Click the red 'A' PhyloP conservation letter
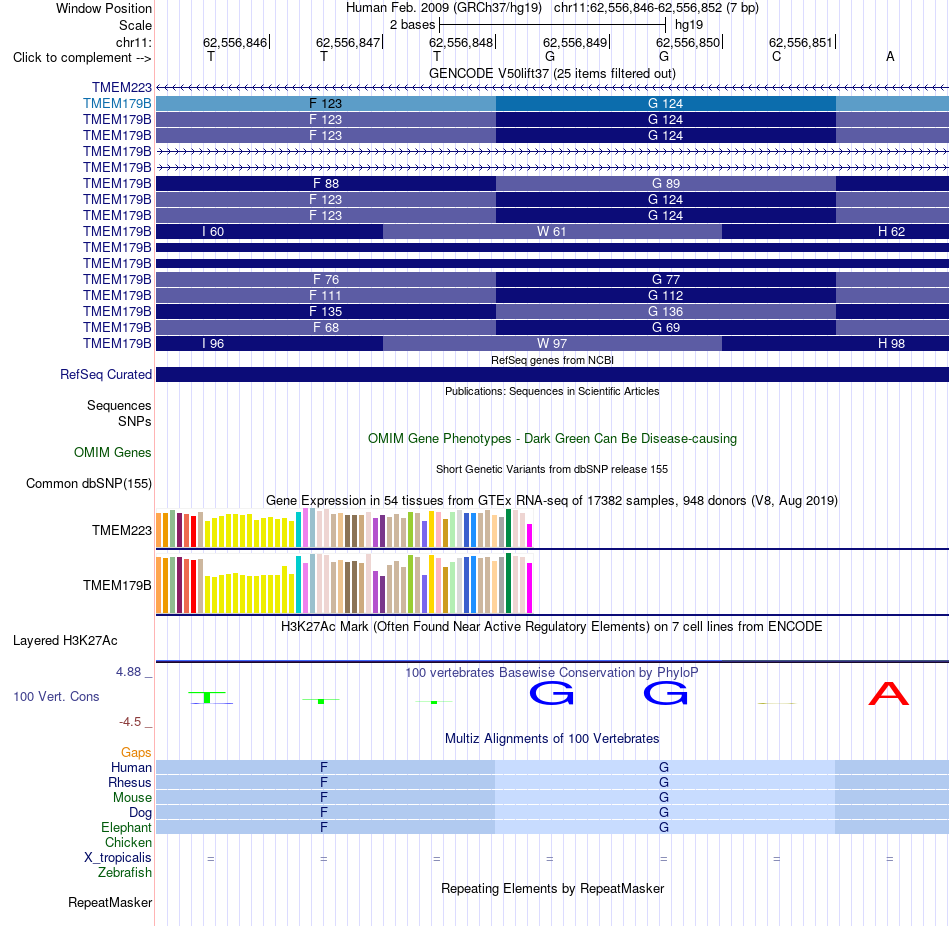 point(889,694)
